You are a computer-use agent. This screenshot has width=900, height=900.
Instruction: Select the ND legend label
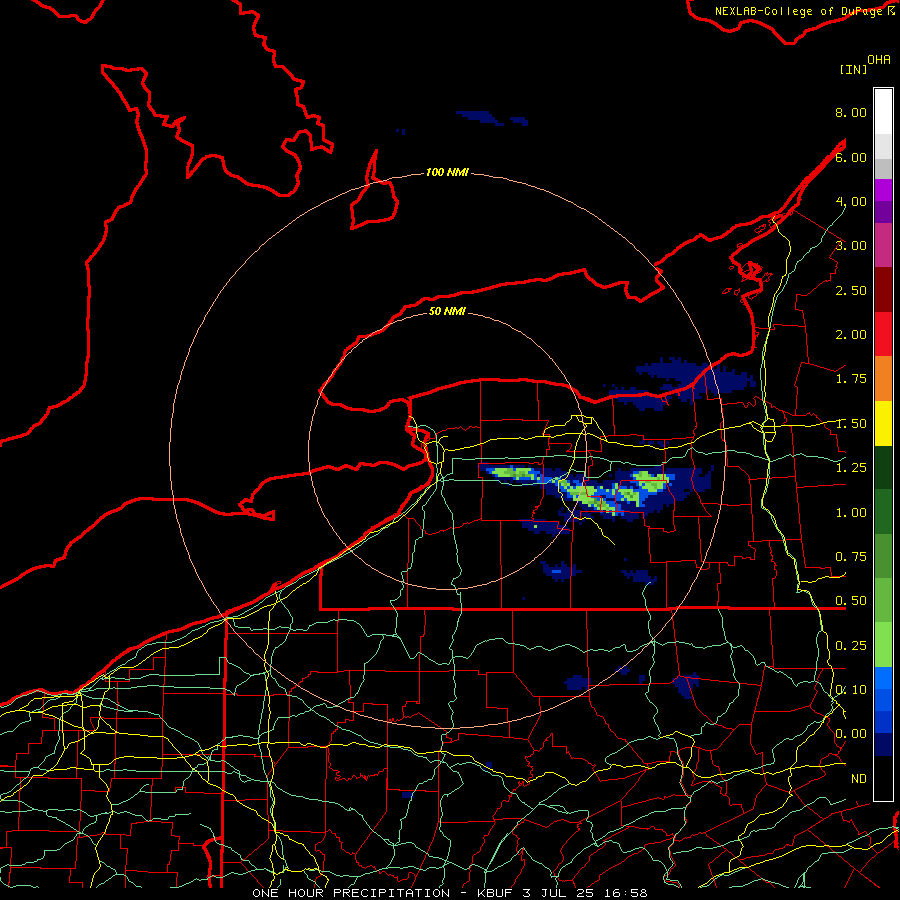click(859, 779)
